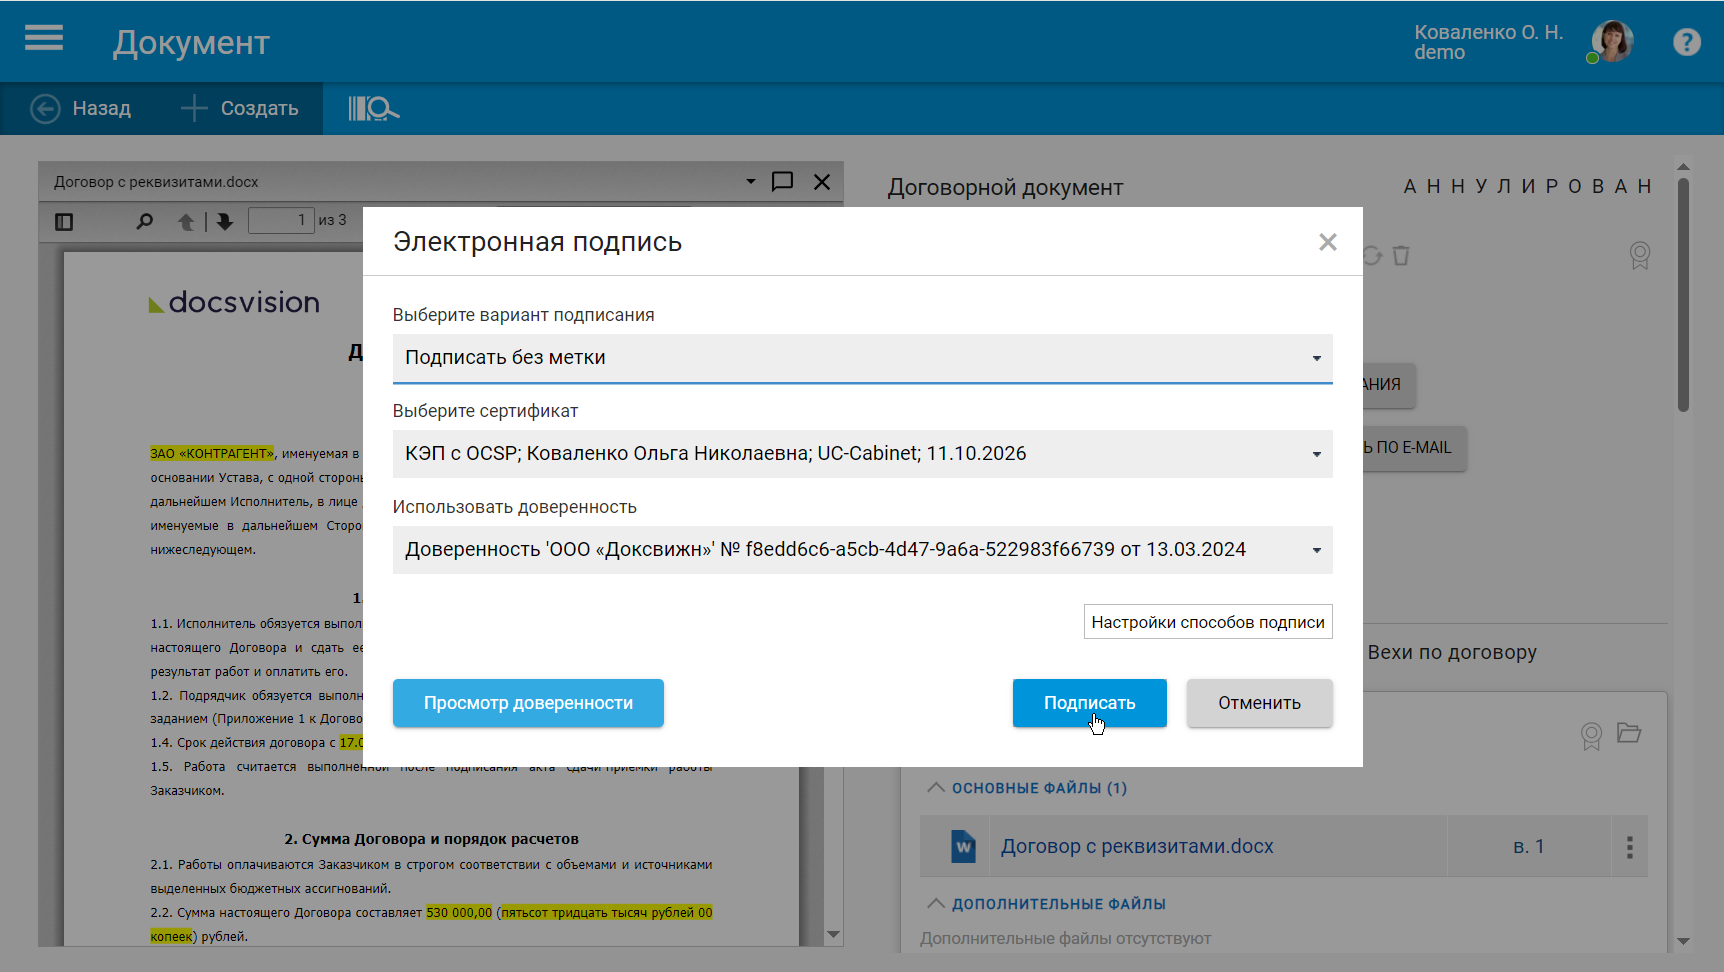This screenshot has width=1724, height=972.
Task: Toggle the document preview sidebar panel
Action: [x=64, y=221]
